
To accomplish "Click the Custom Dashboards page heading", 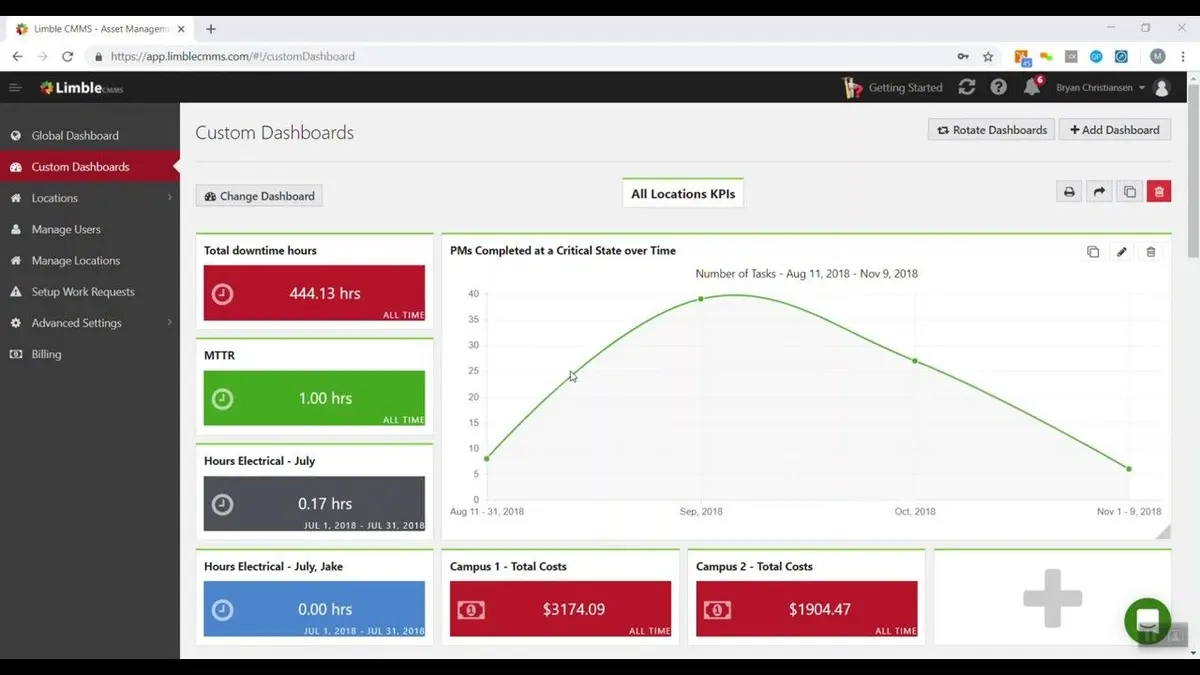I will [274, 133].
